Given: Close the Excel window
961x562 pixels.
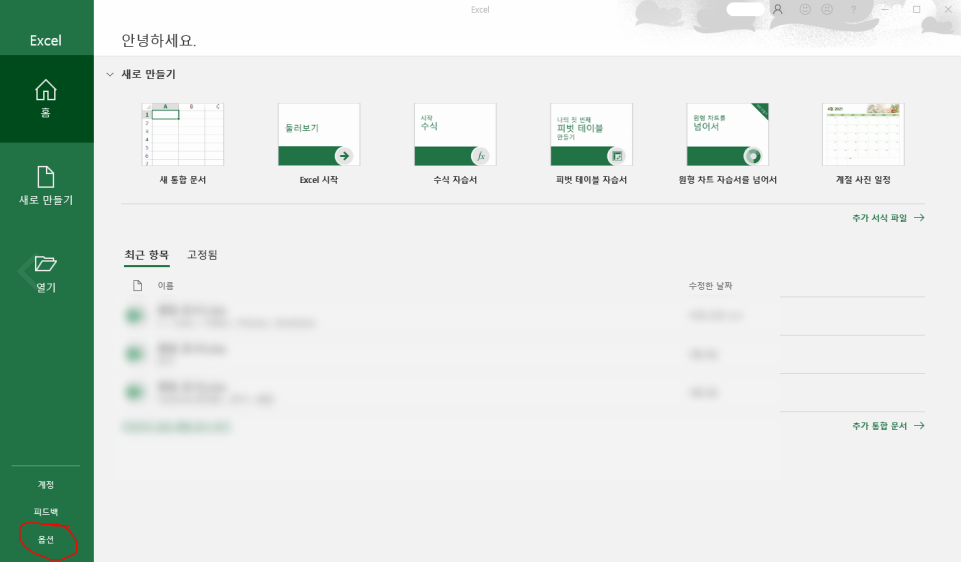Looking at the screenshot, I should [948, 9].
